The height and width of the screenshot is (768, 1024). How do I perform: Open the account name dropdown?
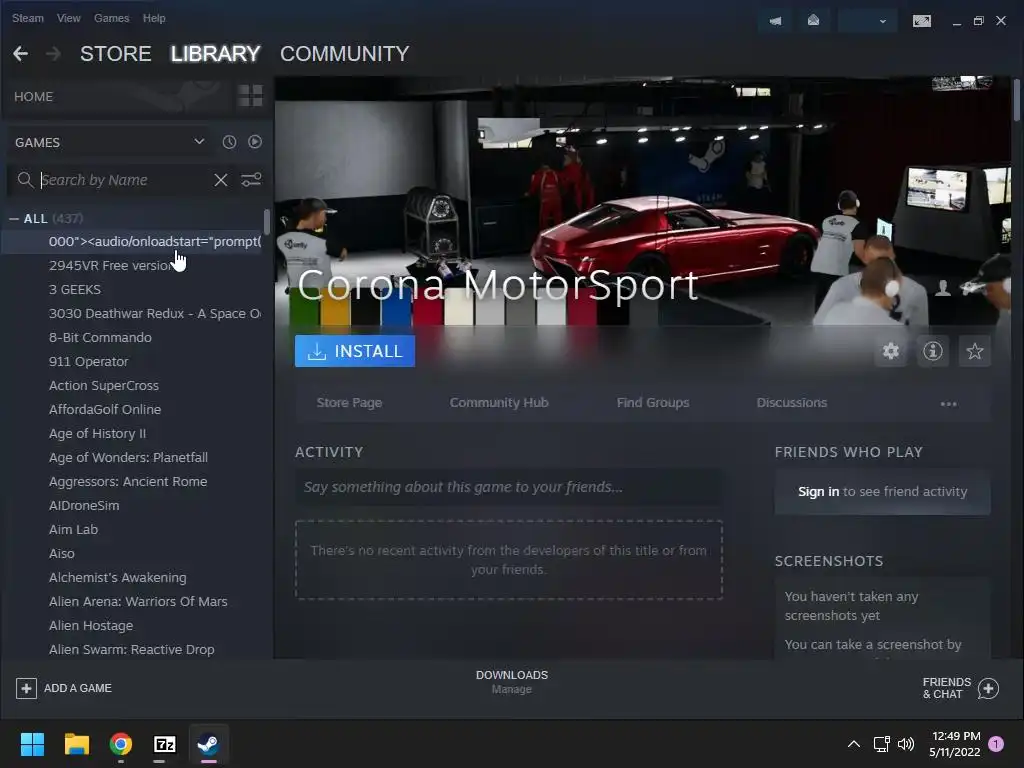[866, 21]
